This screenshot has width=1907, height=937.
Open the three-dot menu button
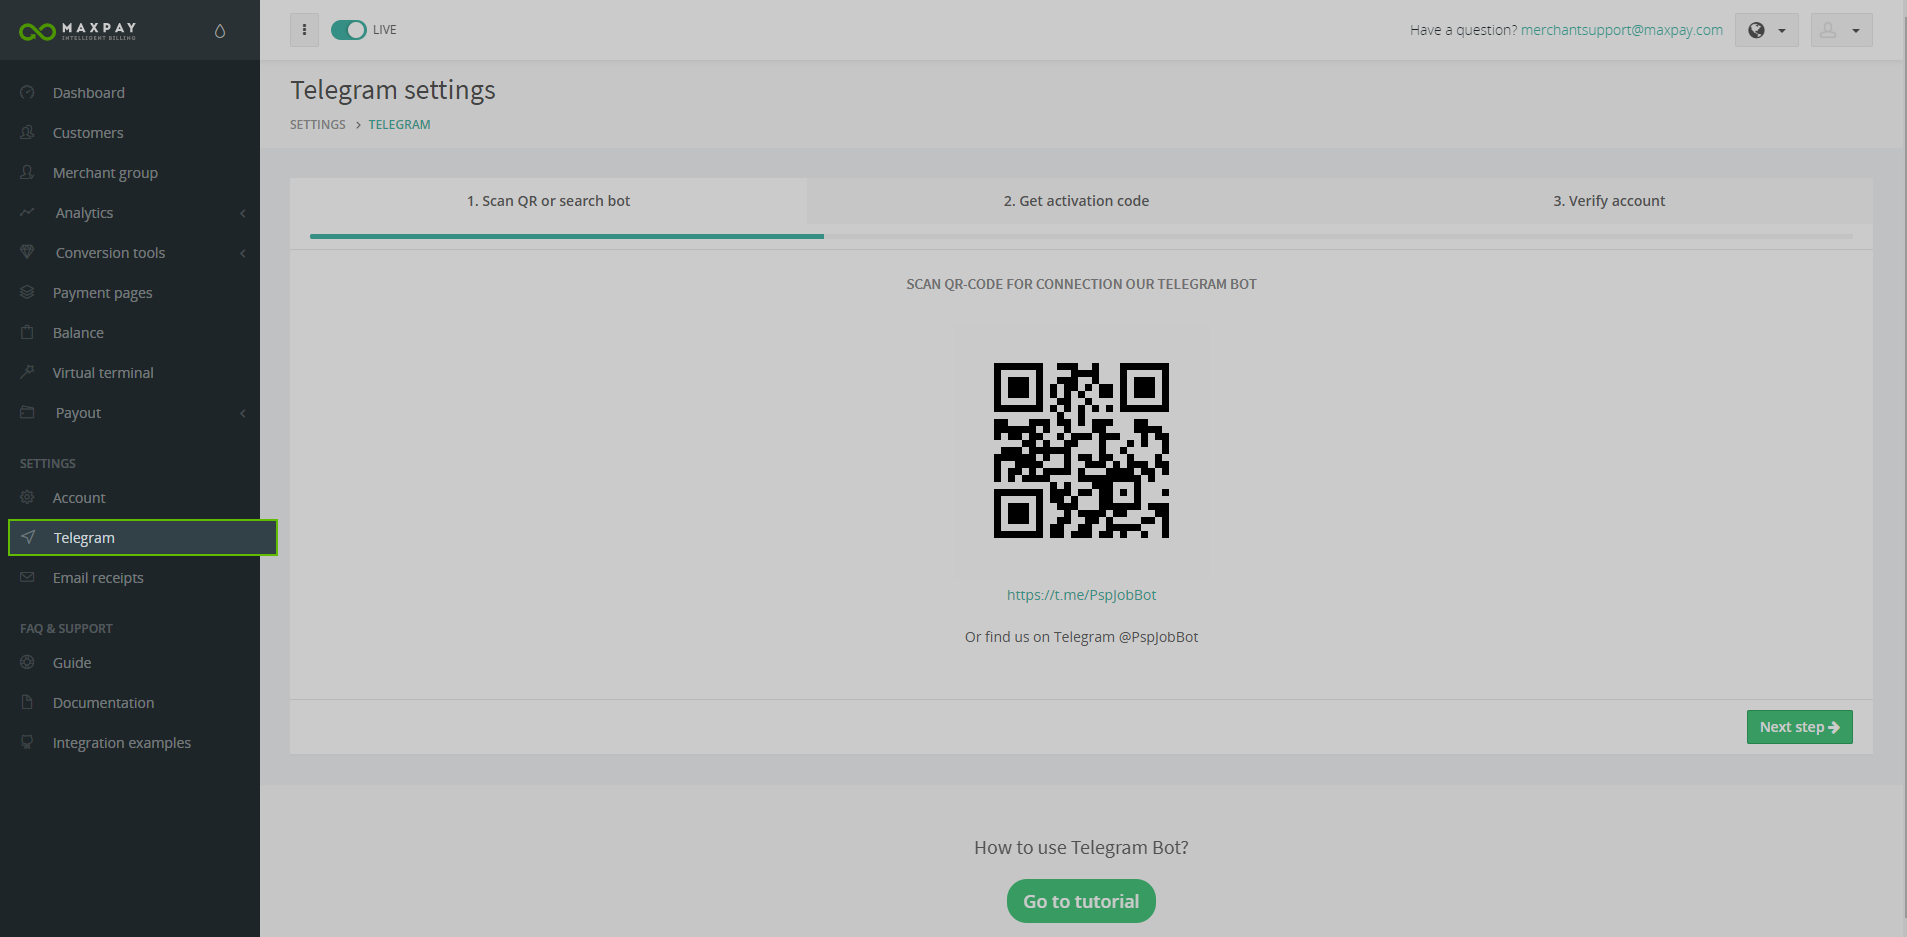304,30
